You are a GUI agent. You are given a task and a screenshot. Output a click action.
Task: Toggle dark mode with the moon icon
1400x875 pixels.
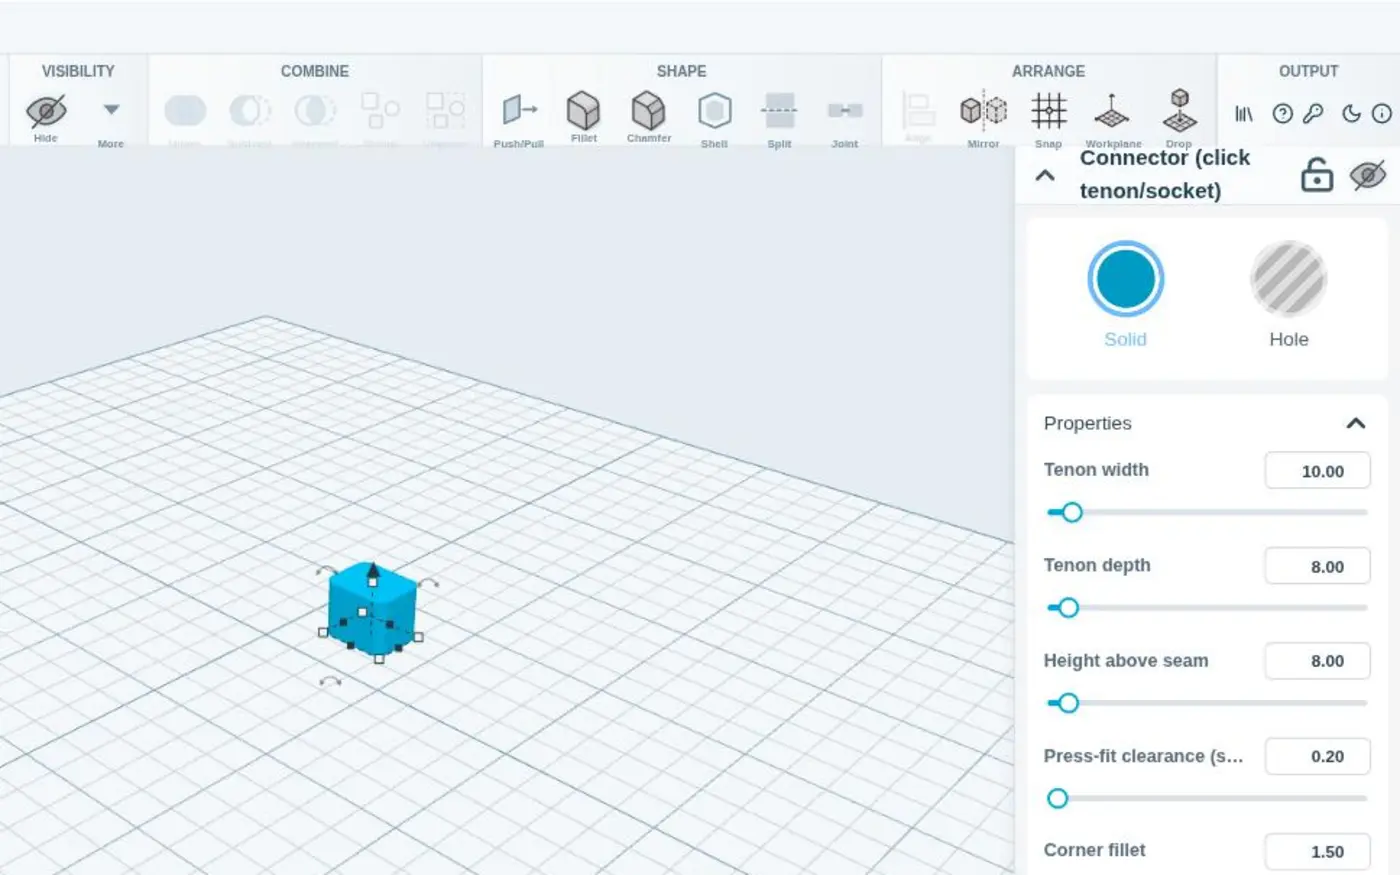[1351, 114]
